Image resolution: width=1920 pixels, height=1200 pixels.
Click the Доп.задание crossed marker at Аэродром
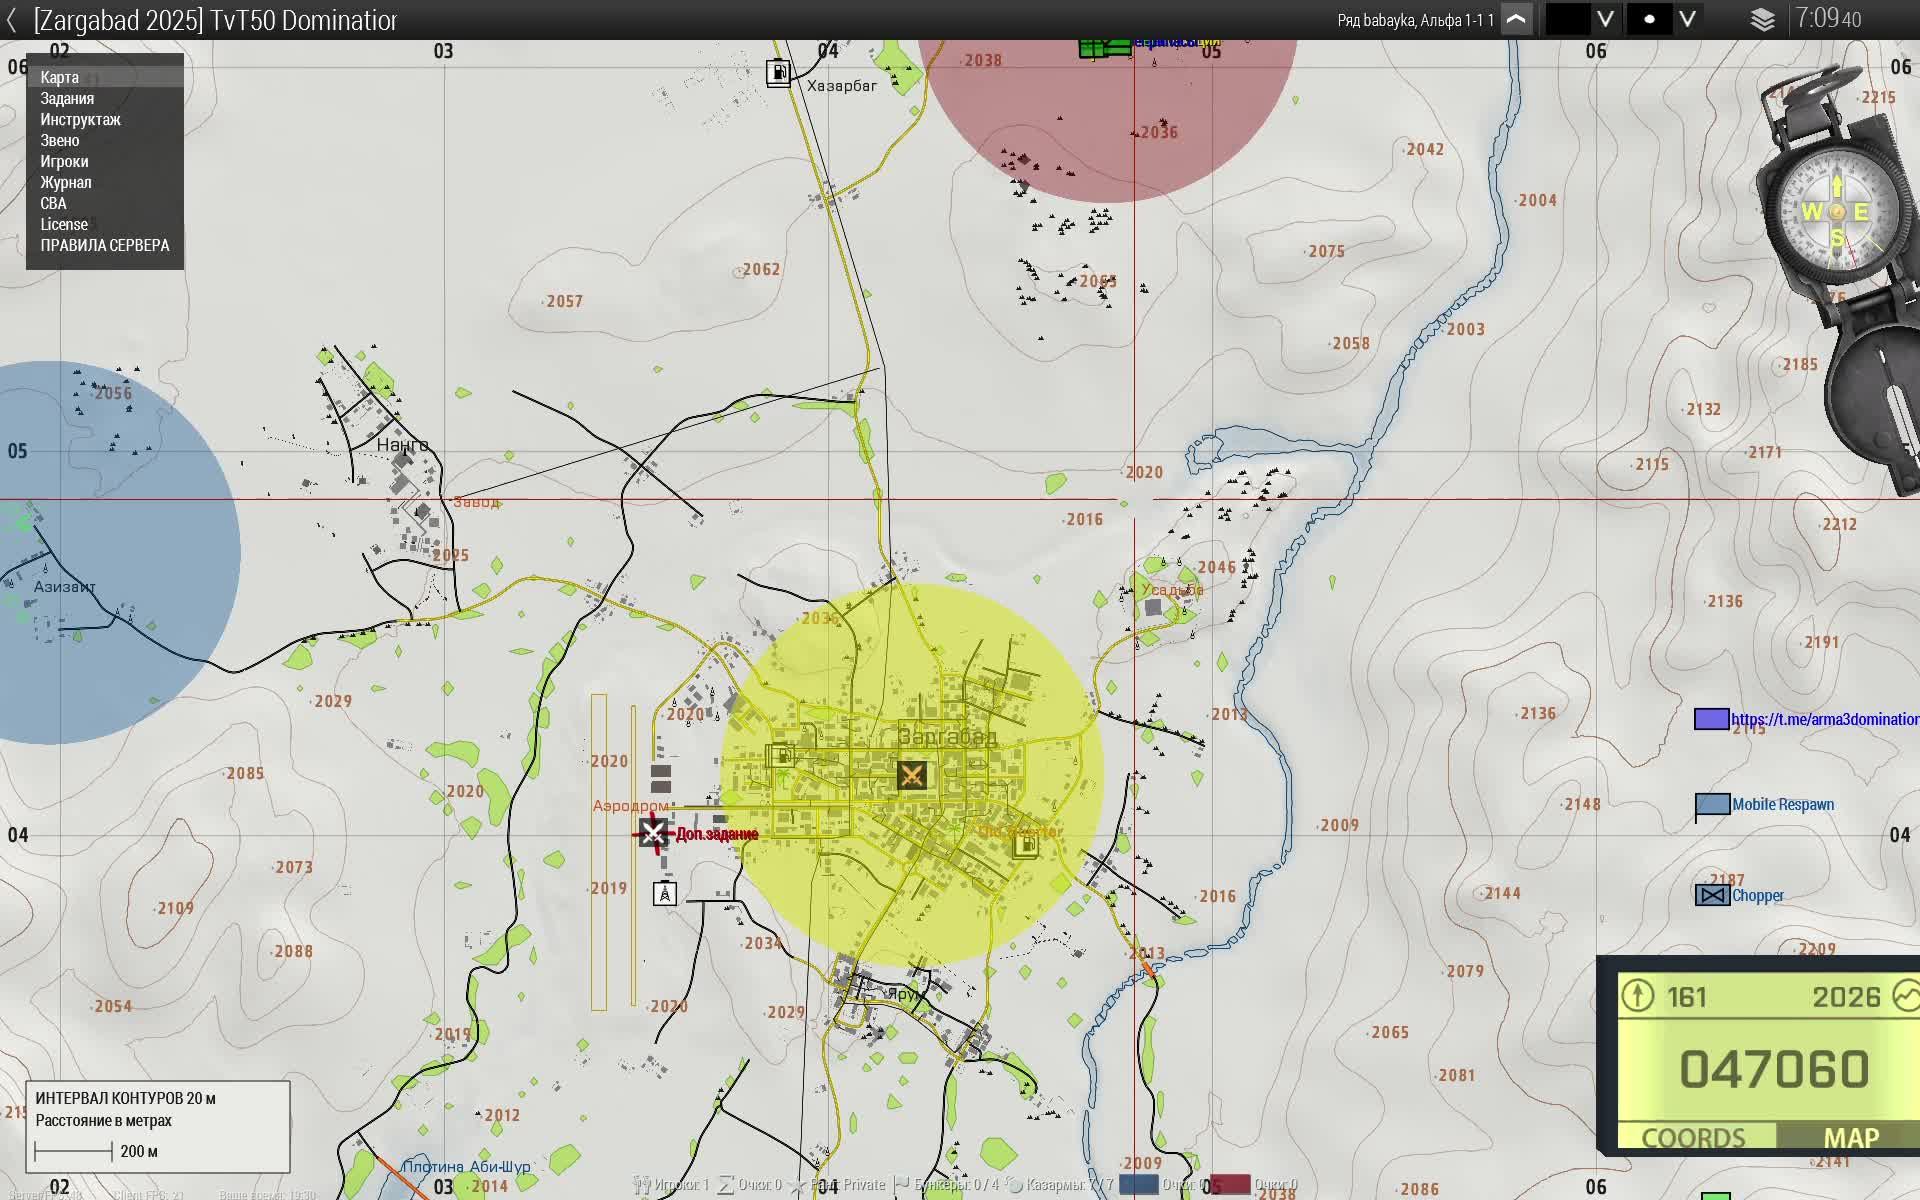pos(653,832)
